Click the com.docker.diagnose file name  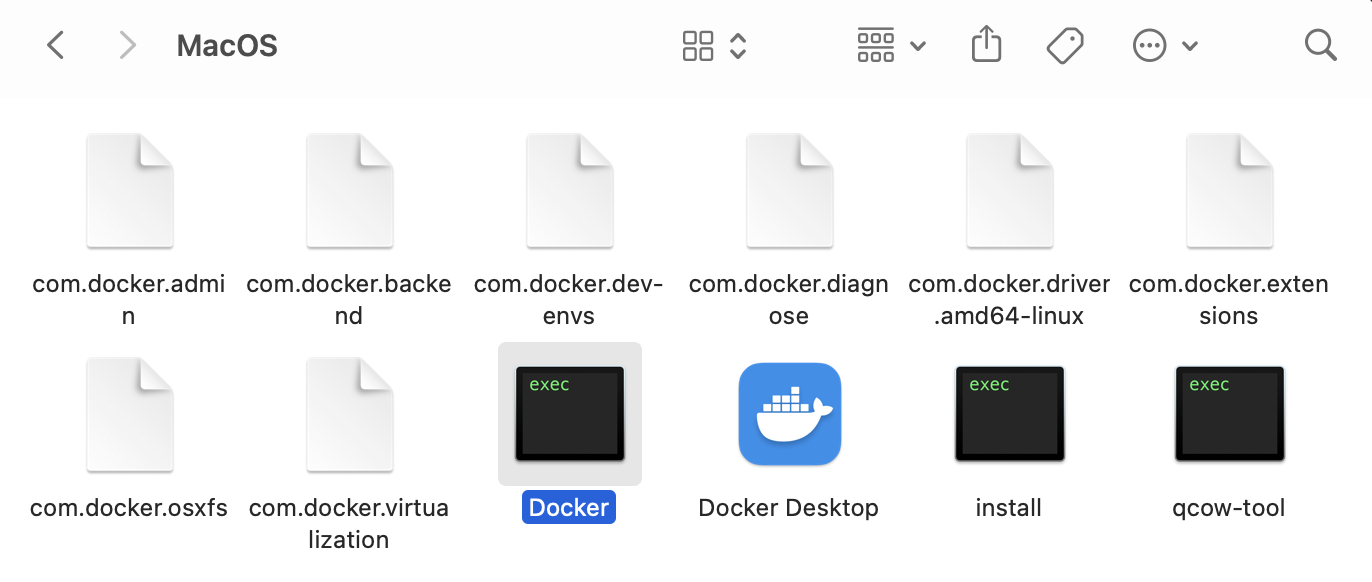coord(789,300)
